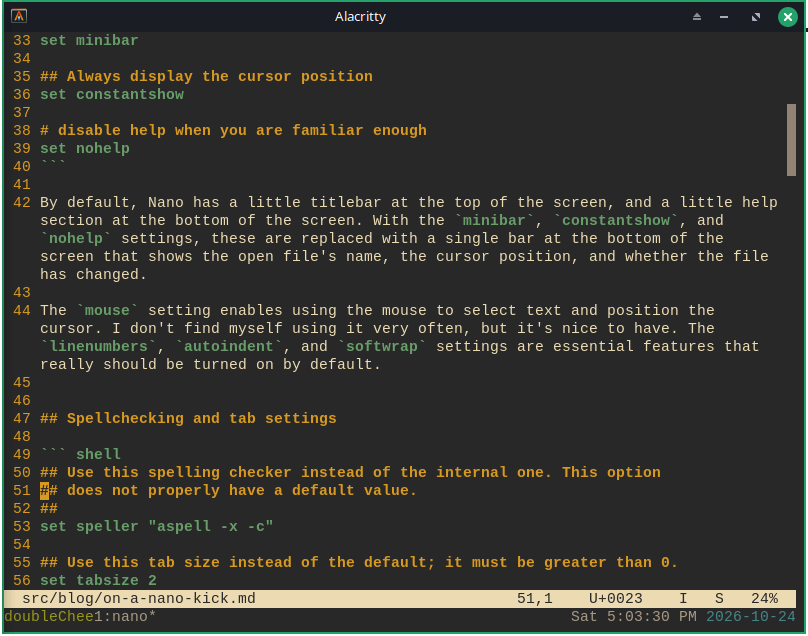The image size is (808, 636).
Task: Click '## Use this spelling checker' comment line 50
Action: (350, 473)
